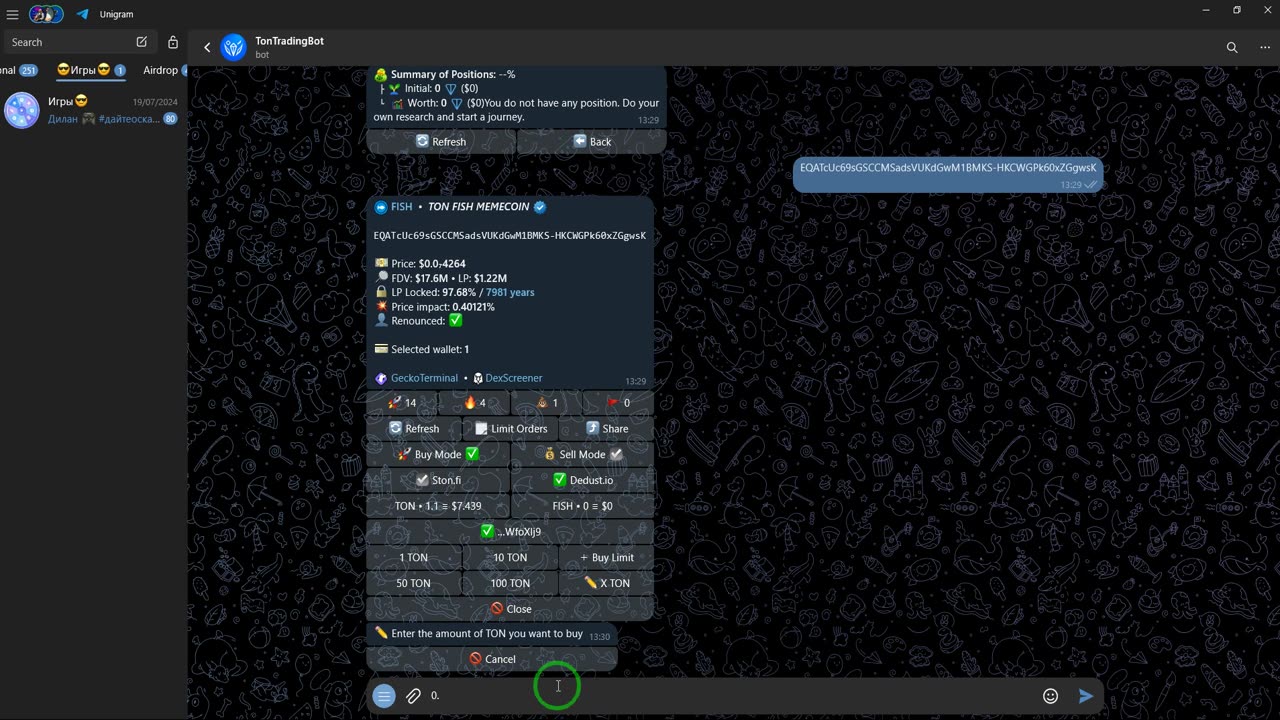Buy with 100 TON
The height and width of the screenshot is (720, 1280).
510,584
